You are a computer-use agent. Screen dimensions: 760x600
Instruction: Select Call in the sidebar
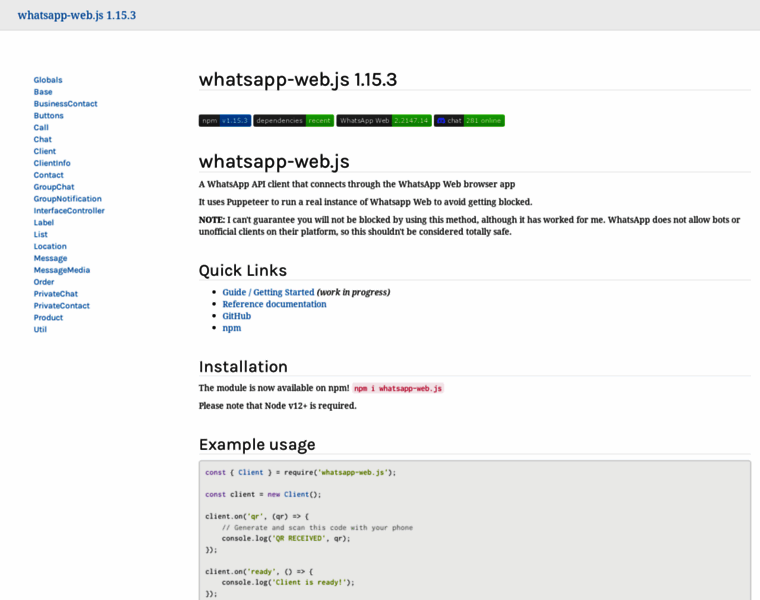pyautogui.click(x=41, y=127)
